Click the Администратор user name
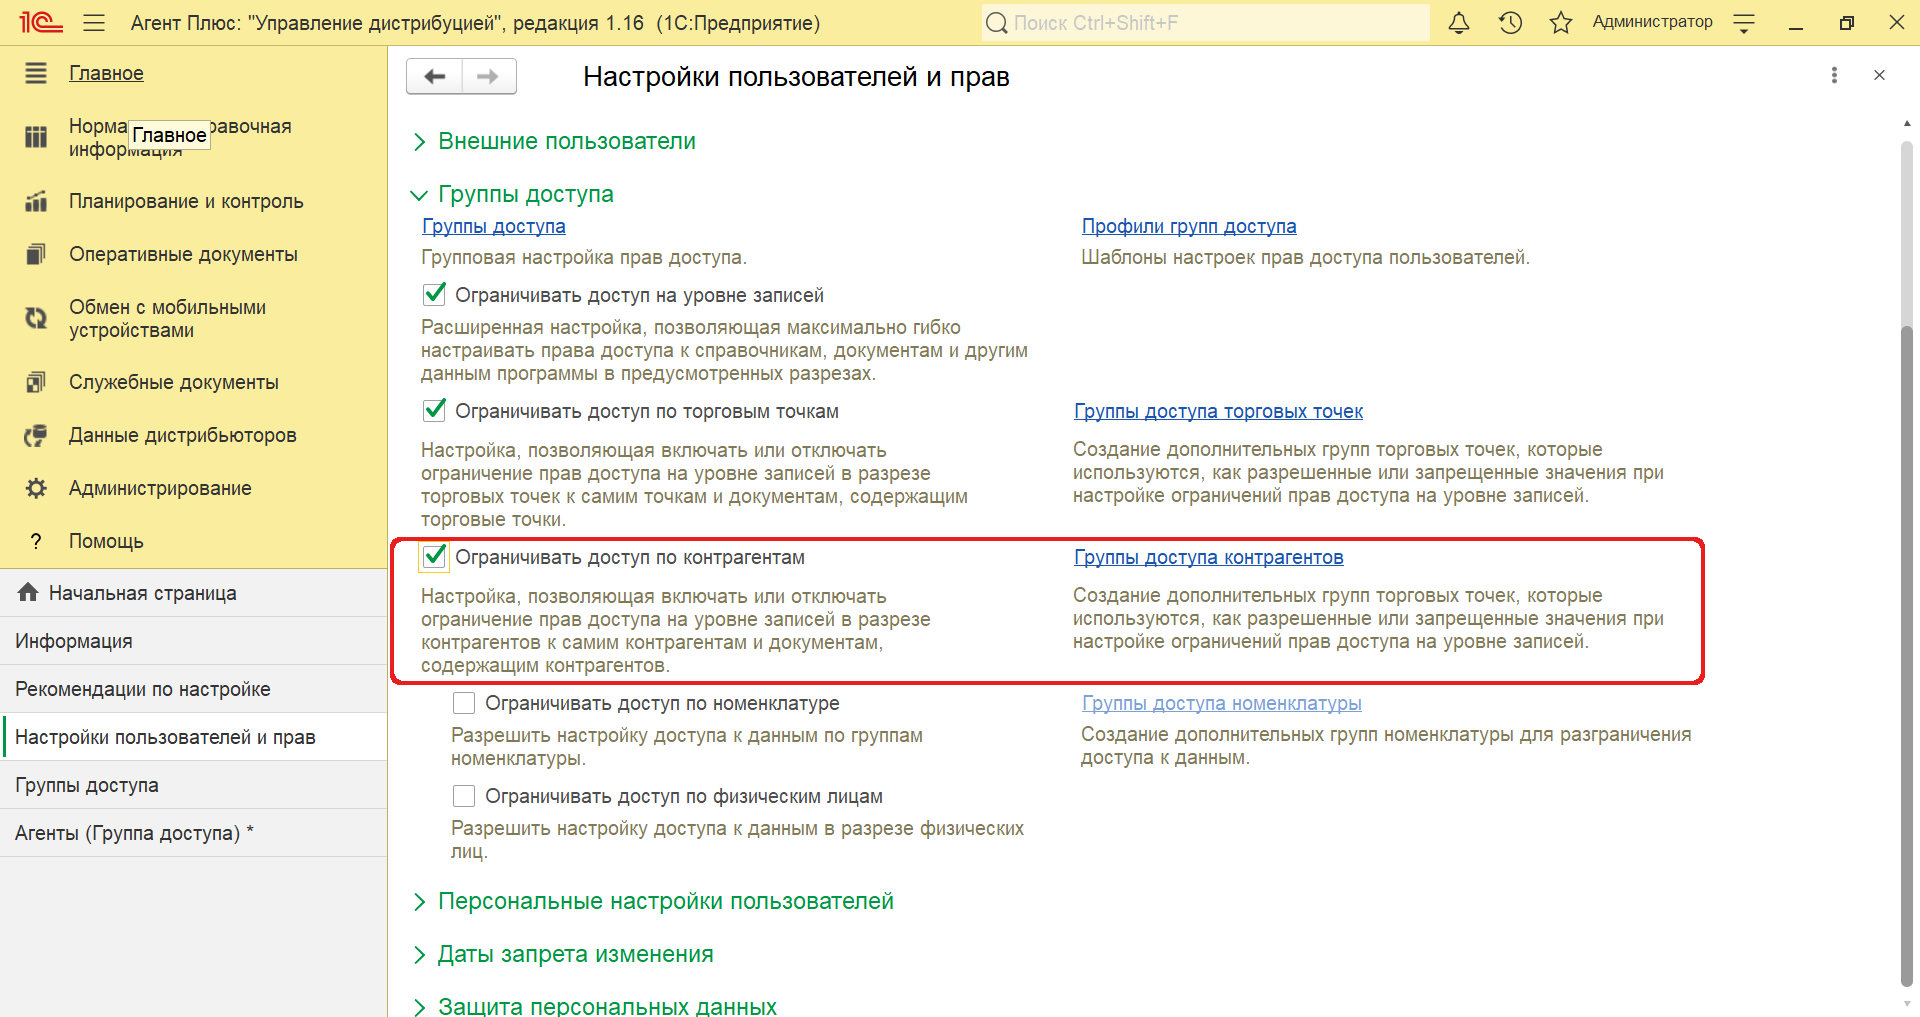 (1652, 22)
